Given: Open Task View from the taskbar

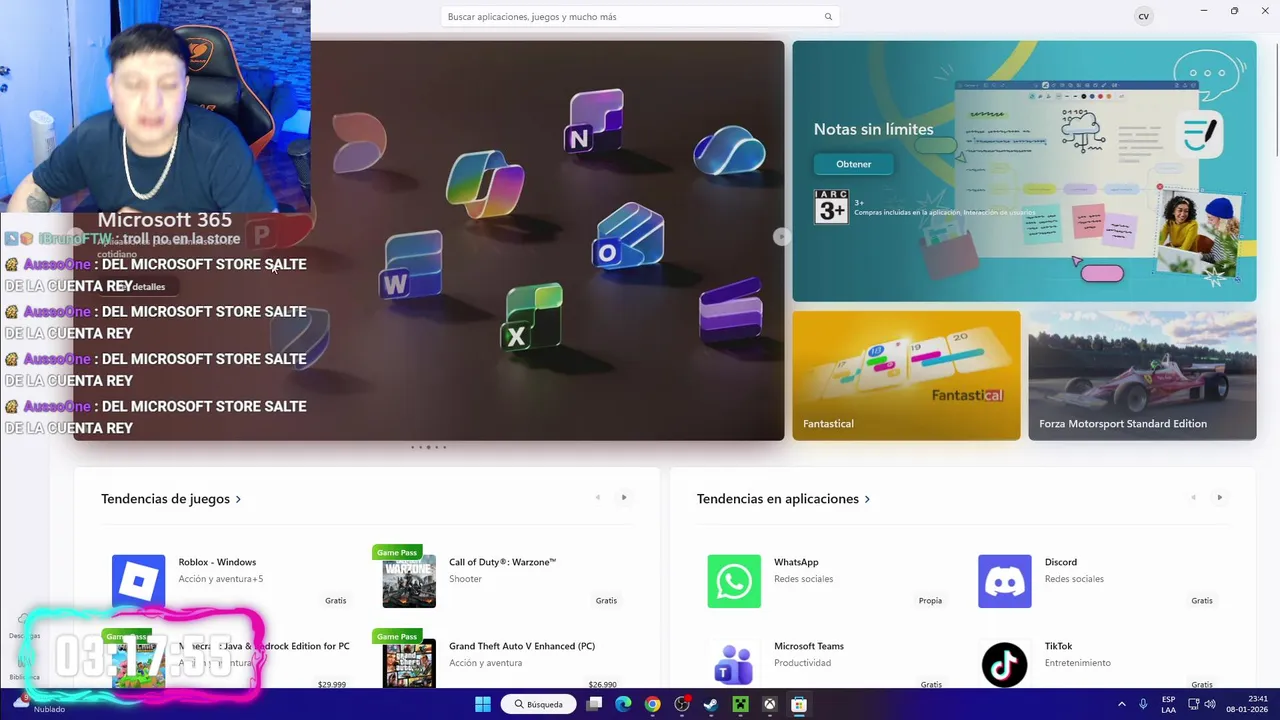Looking at the screenshot, I should coord(594,704).
